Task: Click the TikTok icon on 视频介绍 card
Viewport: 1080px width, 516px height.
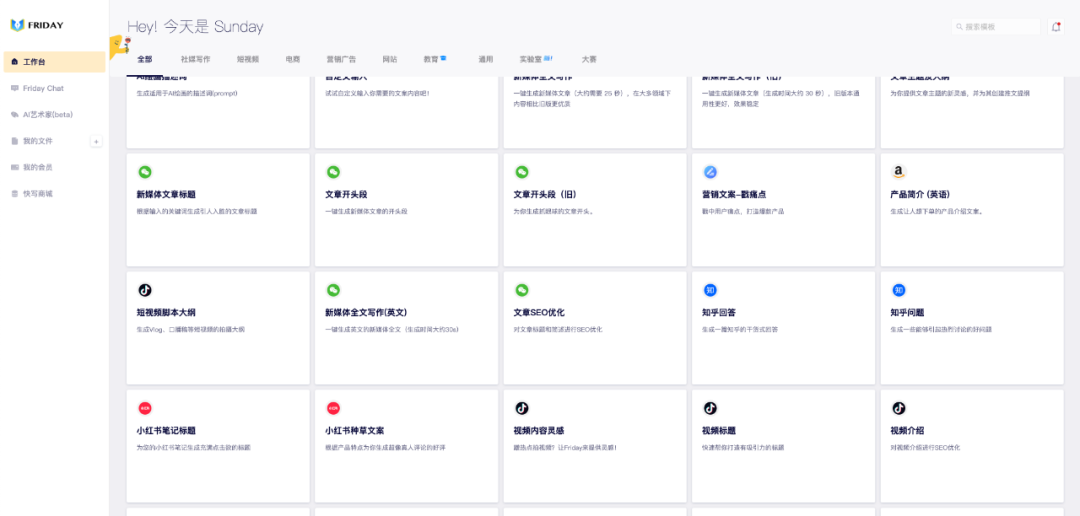Action: (x=898, y=409)
